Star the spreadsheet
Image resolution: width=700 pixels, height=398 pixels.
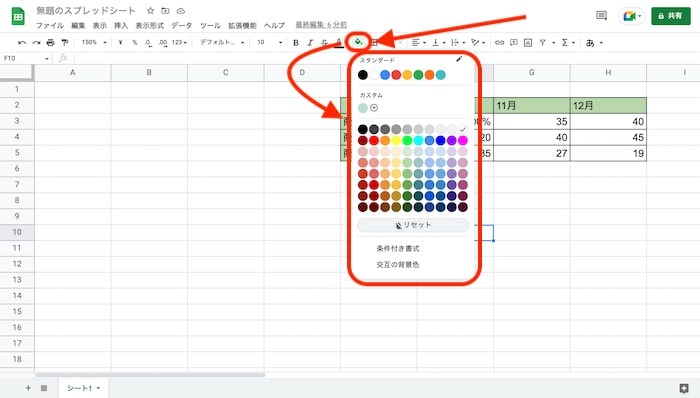150,11
